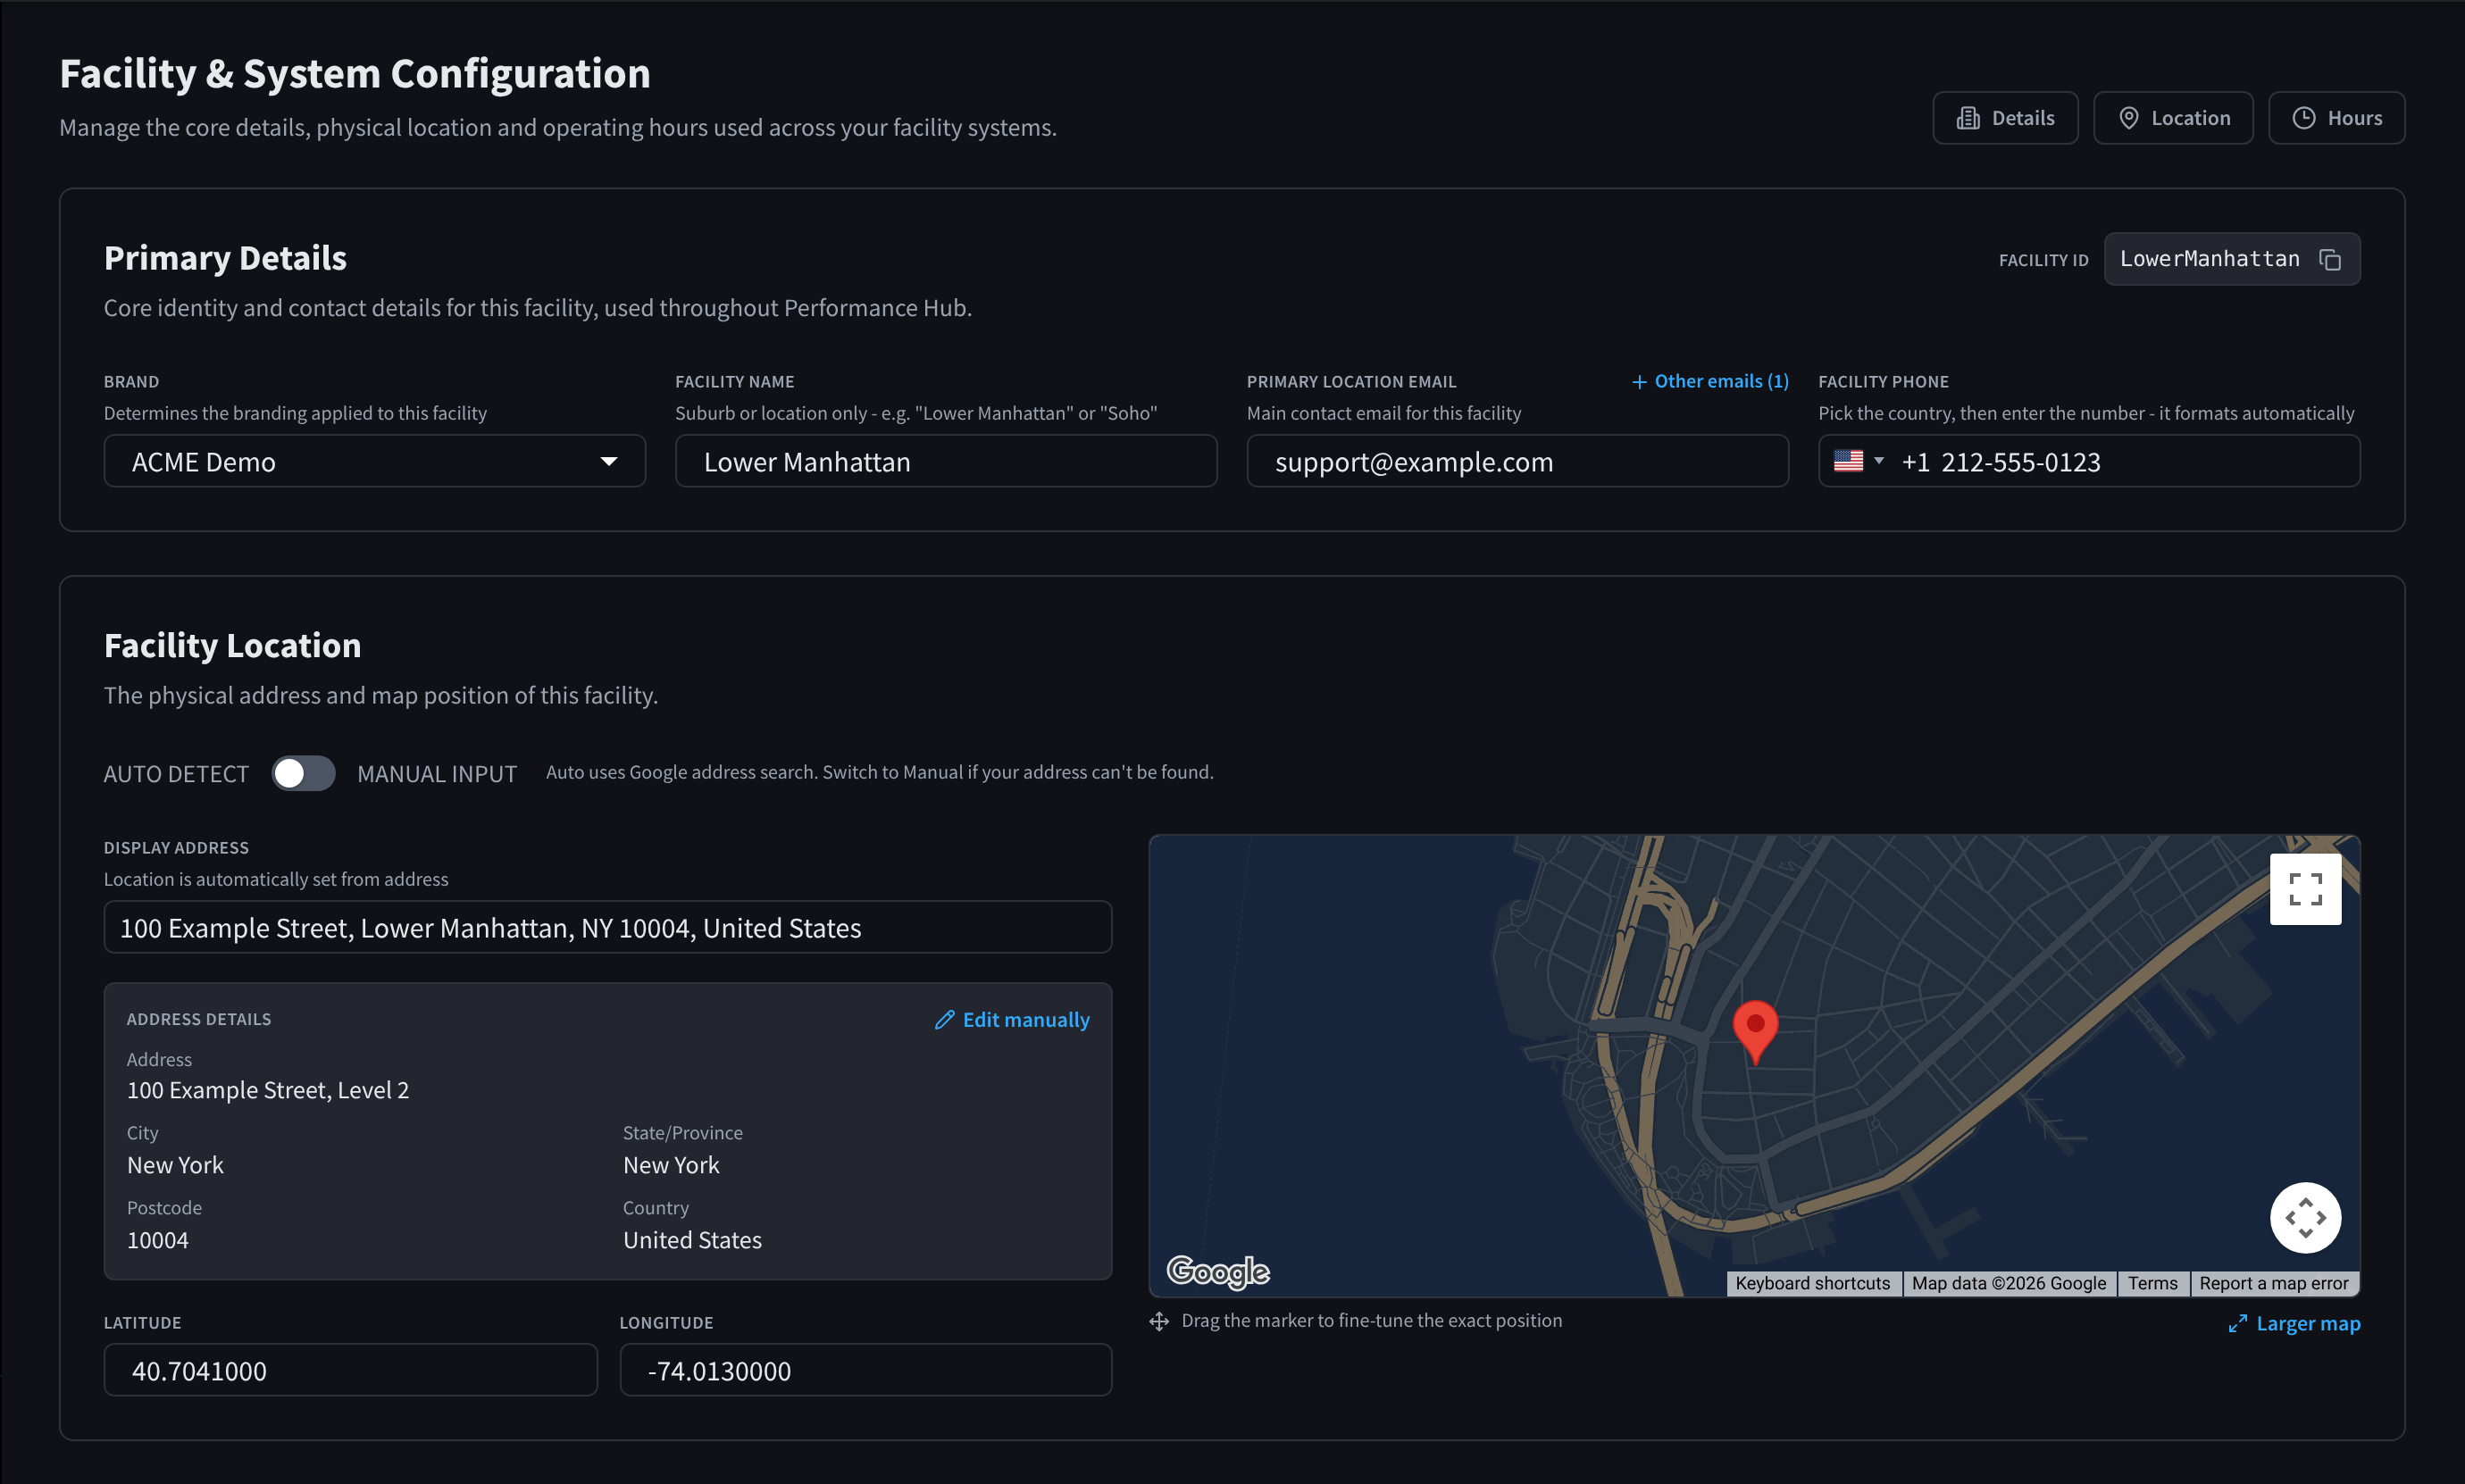The height and width of the screenshot is (1484, 2465).
Task: Click Edit manually link
Action: tap(1012, 1020)
